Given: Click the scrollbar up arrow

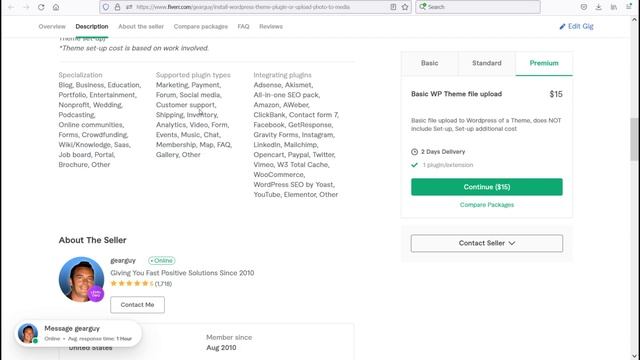Looking at the screenshot, I should point(634,19).
